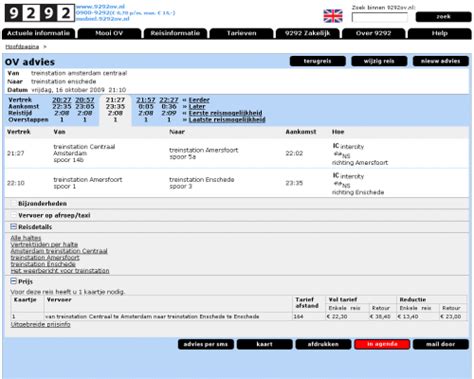Select the 20:27 departure option
Screen dimensions: 474x379
pyautogui.click(x=62, y=100)
